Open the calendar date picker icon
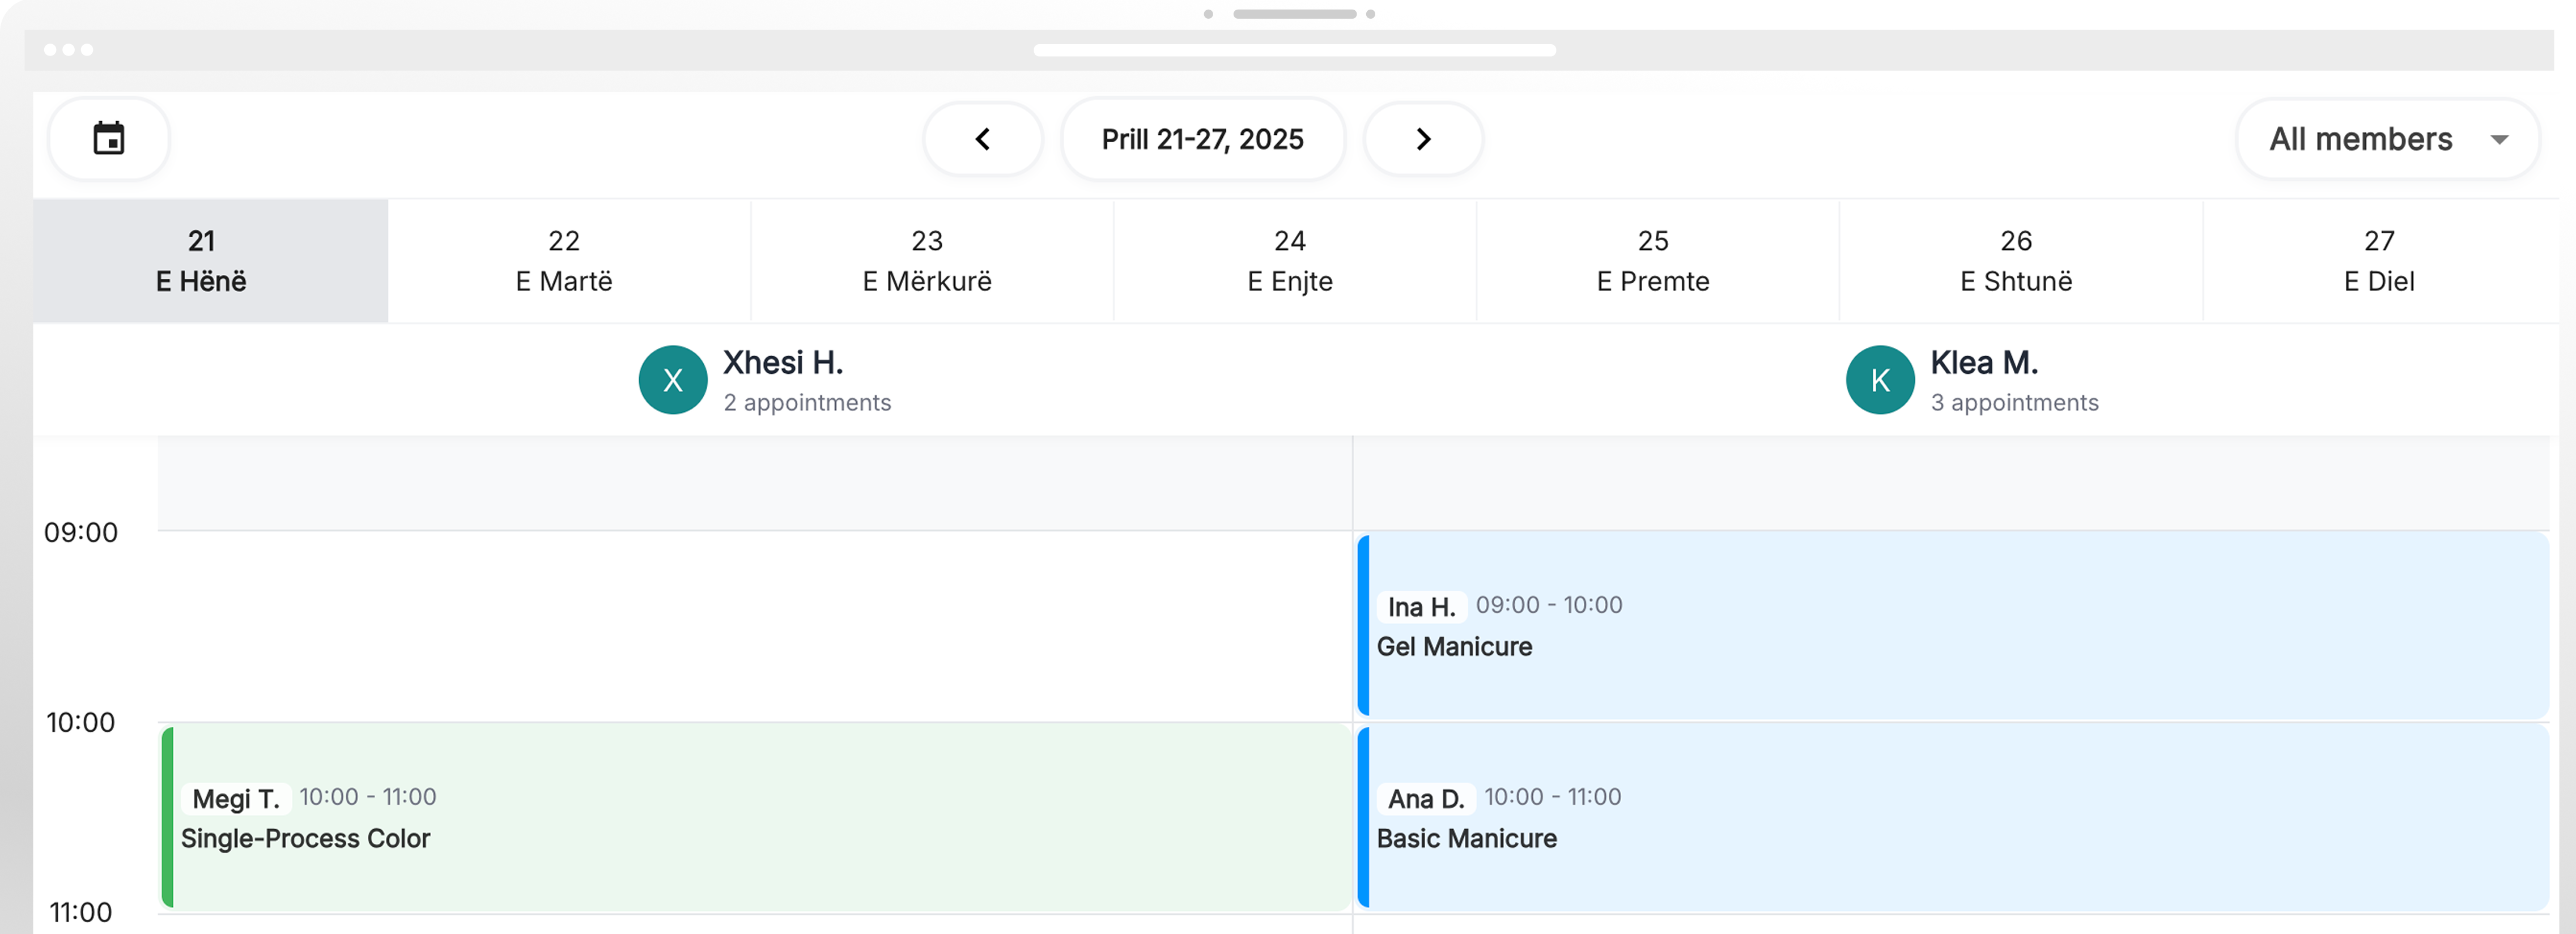The height and width of the screenshot is (934, 2576). (108, 138)
